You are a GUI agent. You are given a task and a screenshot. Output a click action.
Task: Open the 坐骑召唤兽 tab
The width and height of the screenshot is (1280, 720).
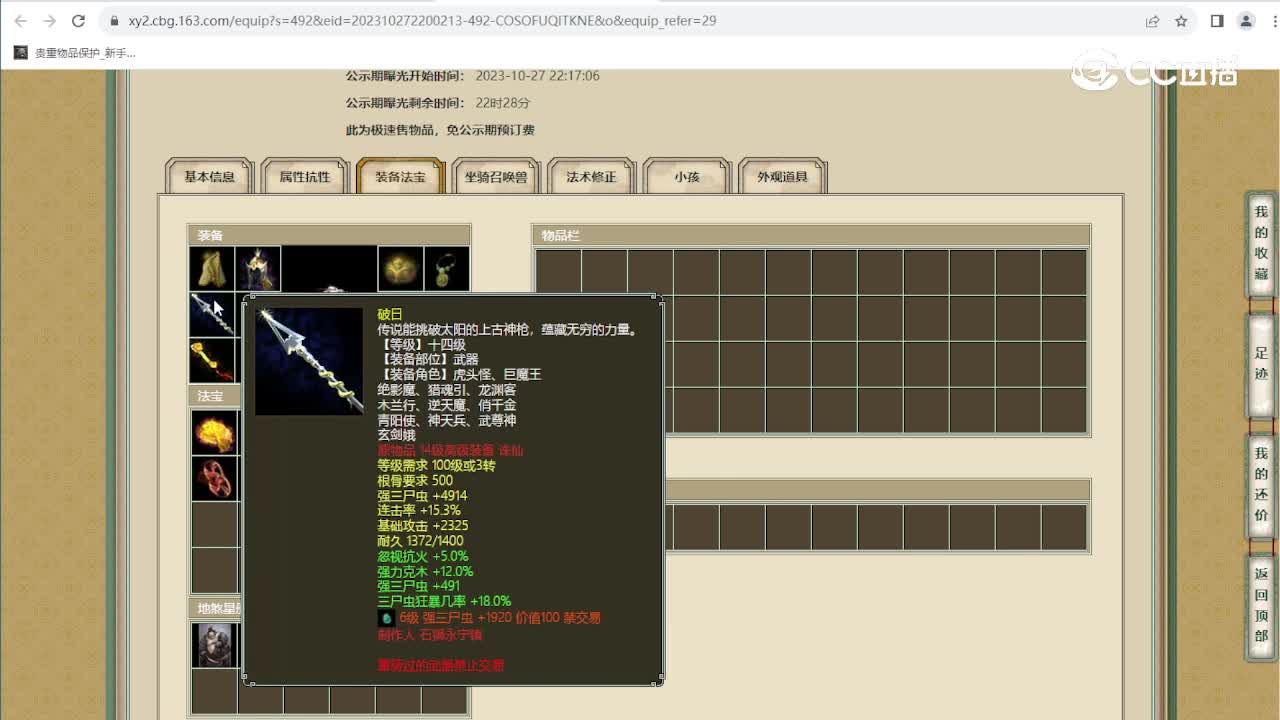pyautogui.click(x=496, y=177)
